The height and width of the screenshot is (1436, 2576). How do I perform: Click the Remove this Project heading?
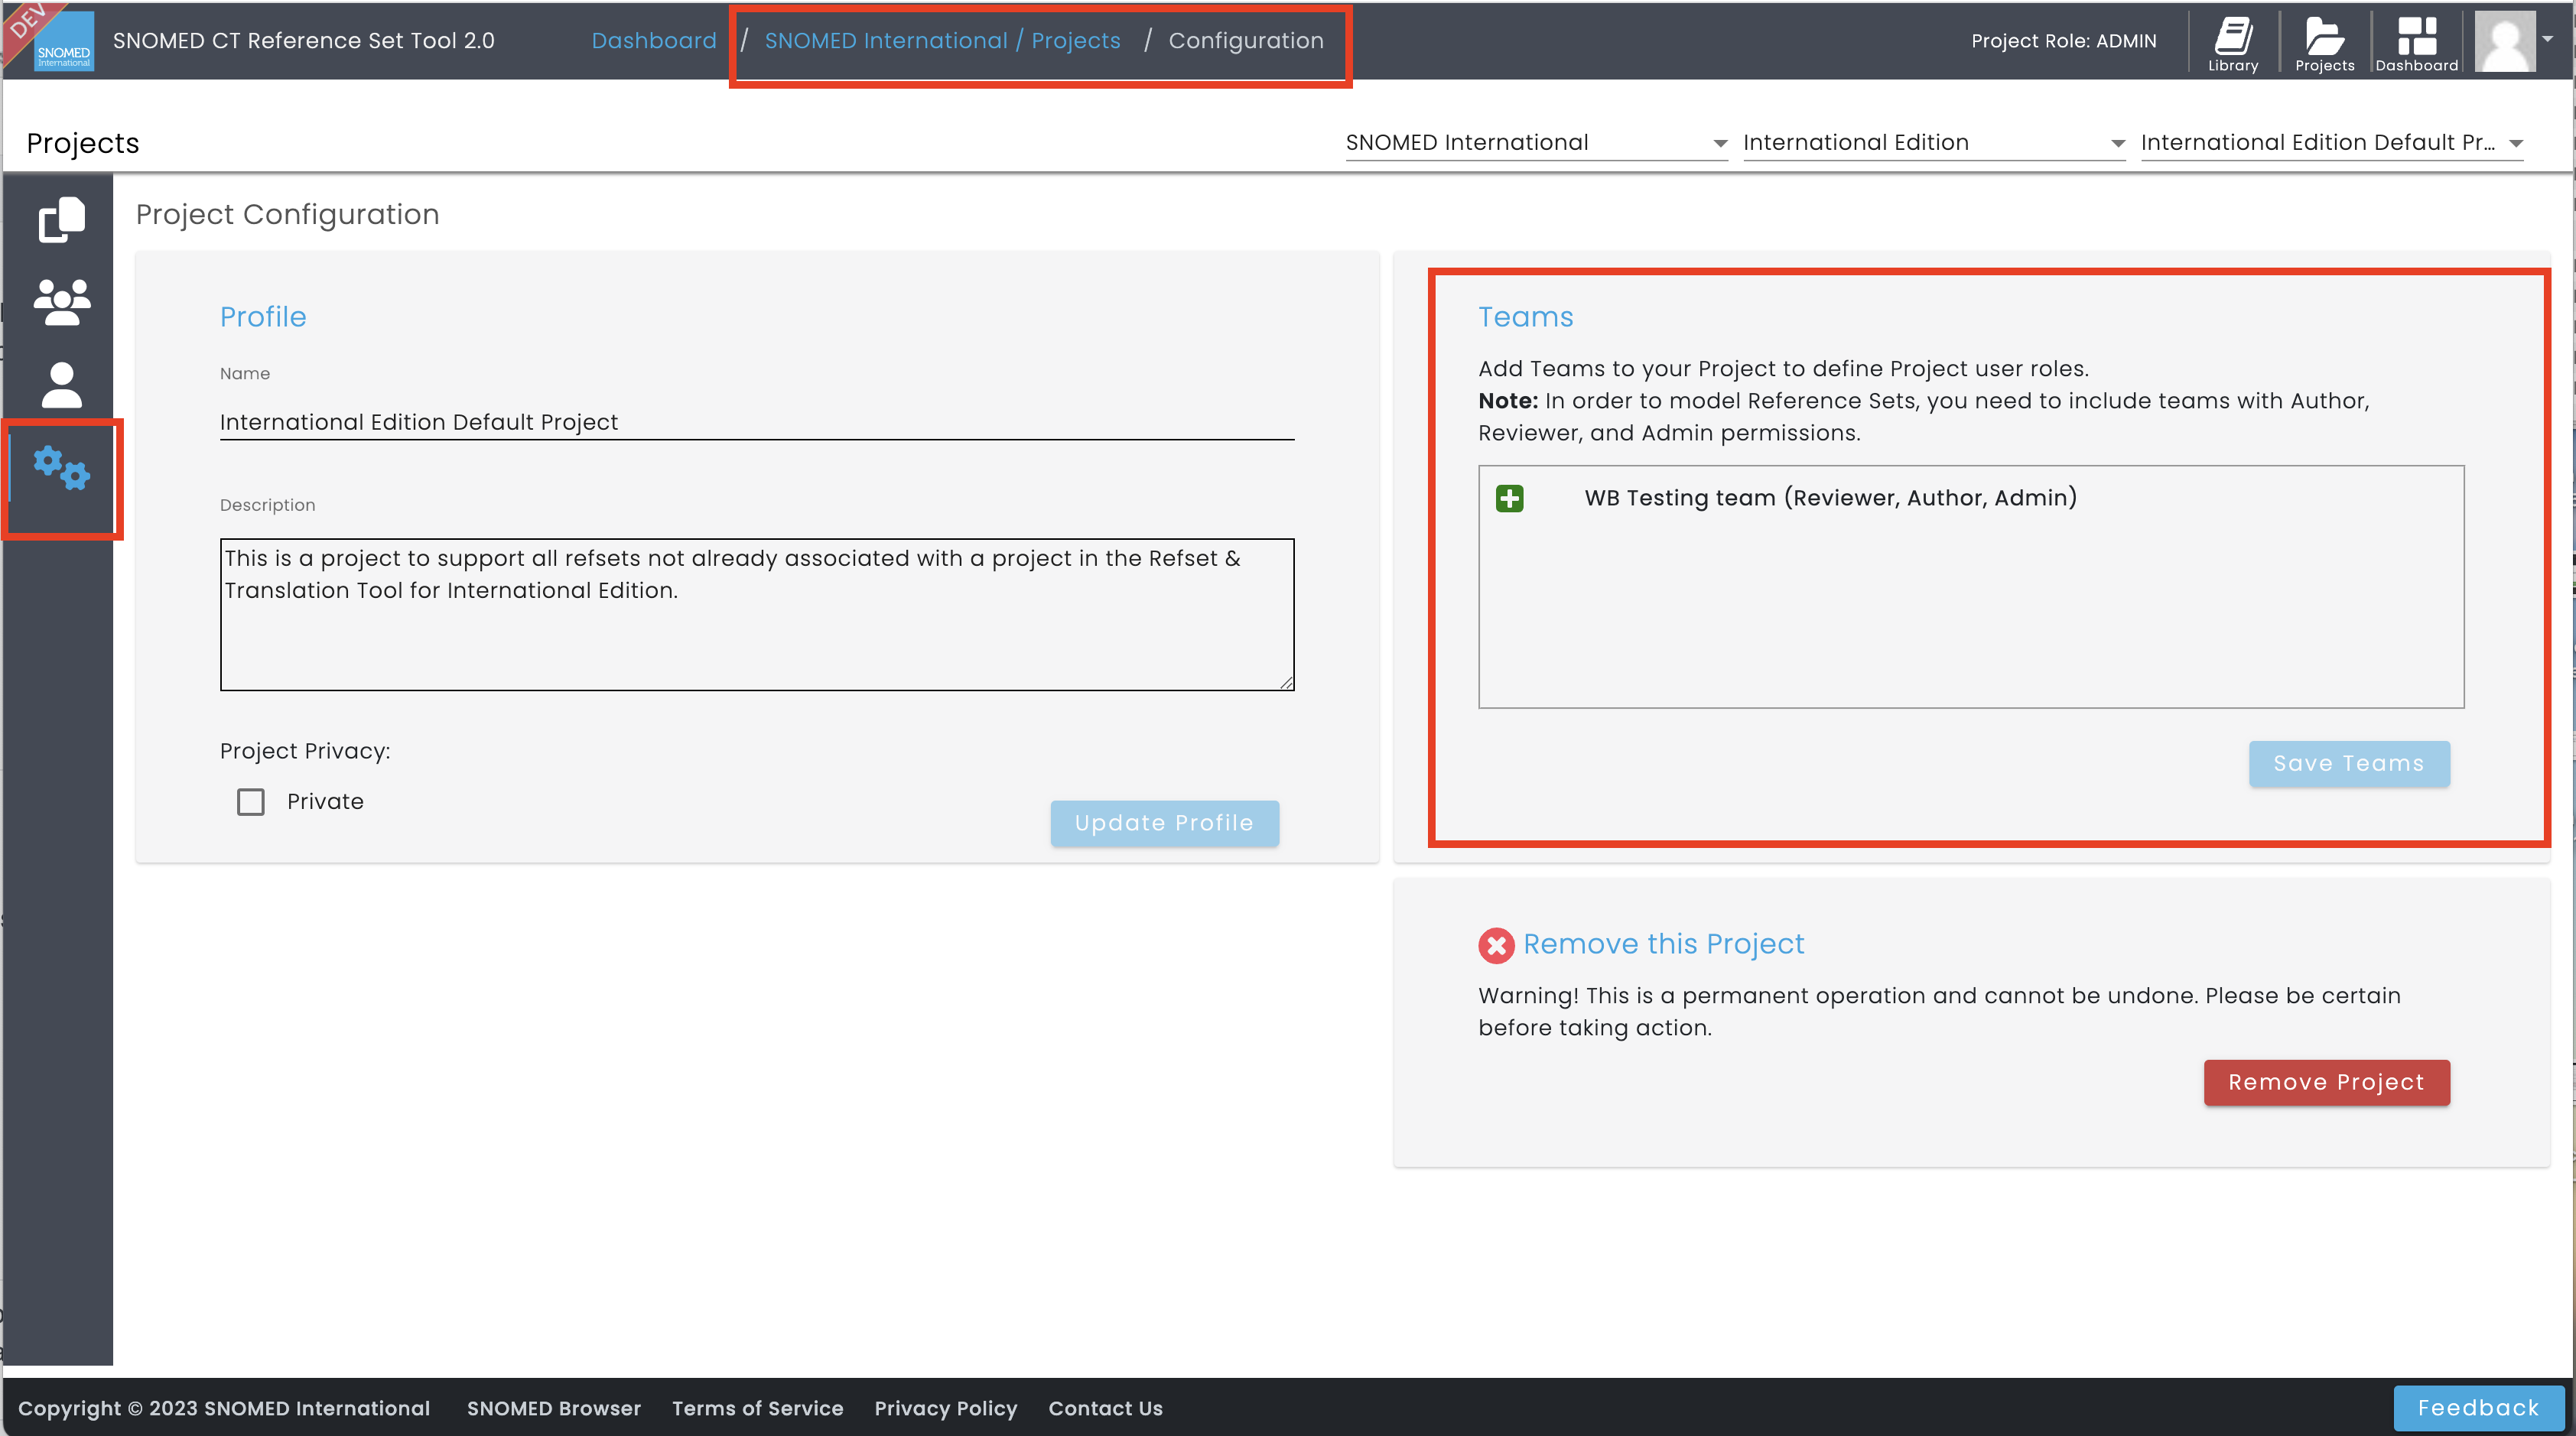click(1663, 944)
